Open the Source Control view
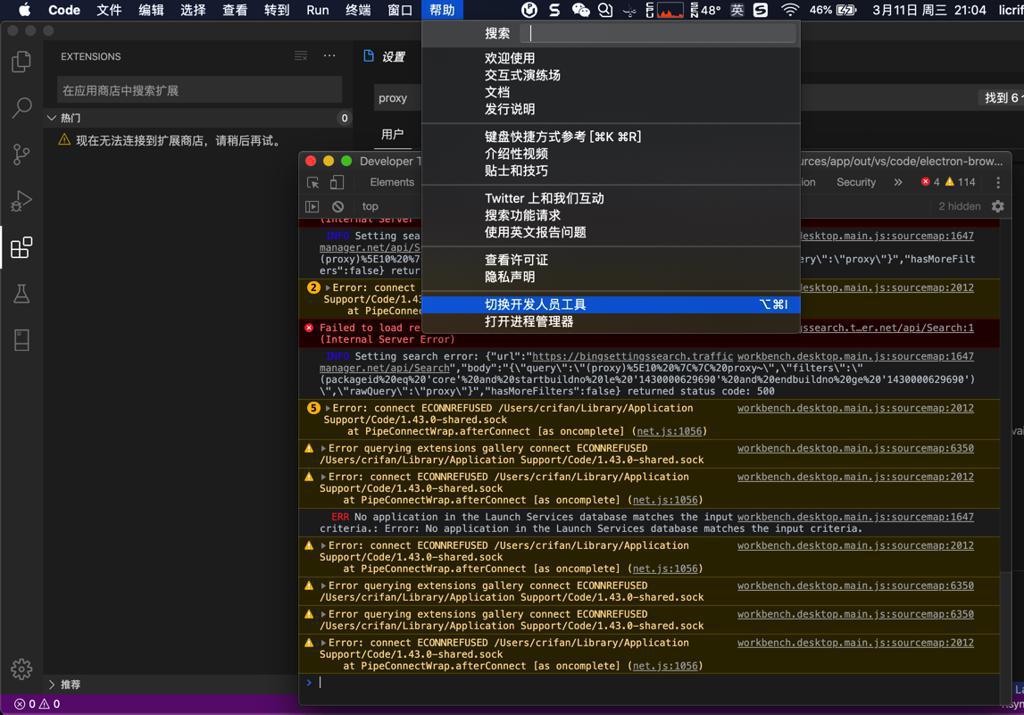Image resolution: width=1024 pixels, height=715 pixels. [22, 154]
